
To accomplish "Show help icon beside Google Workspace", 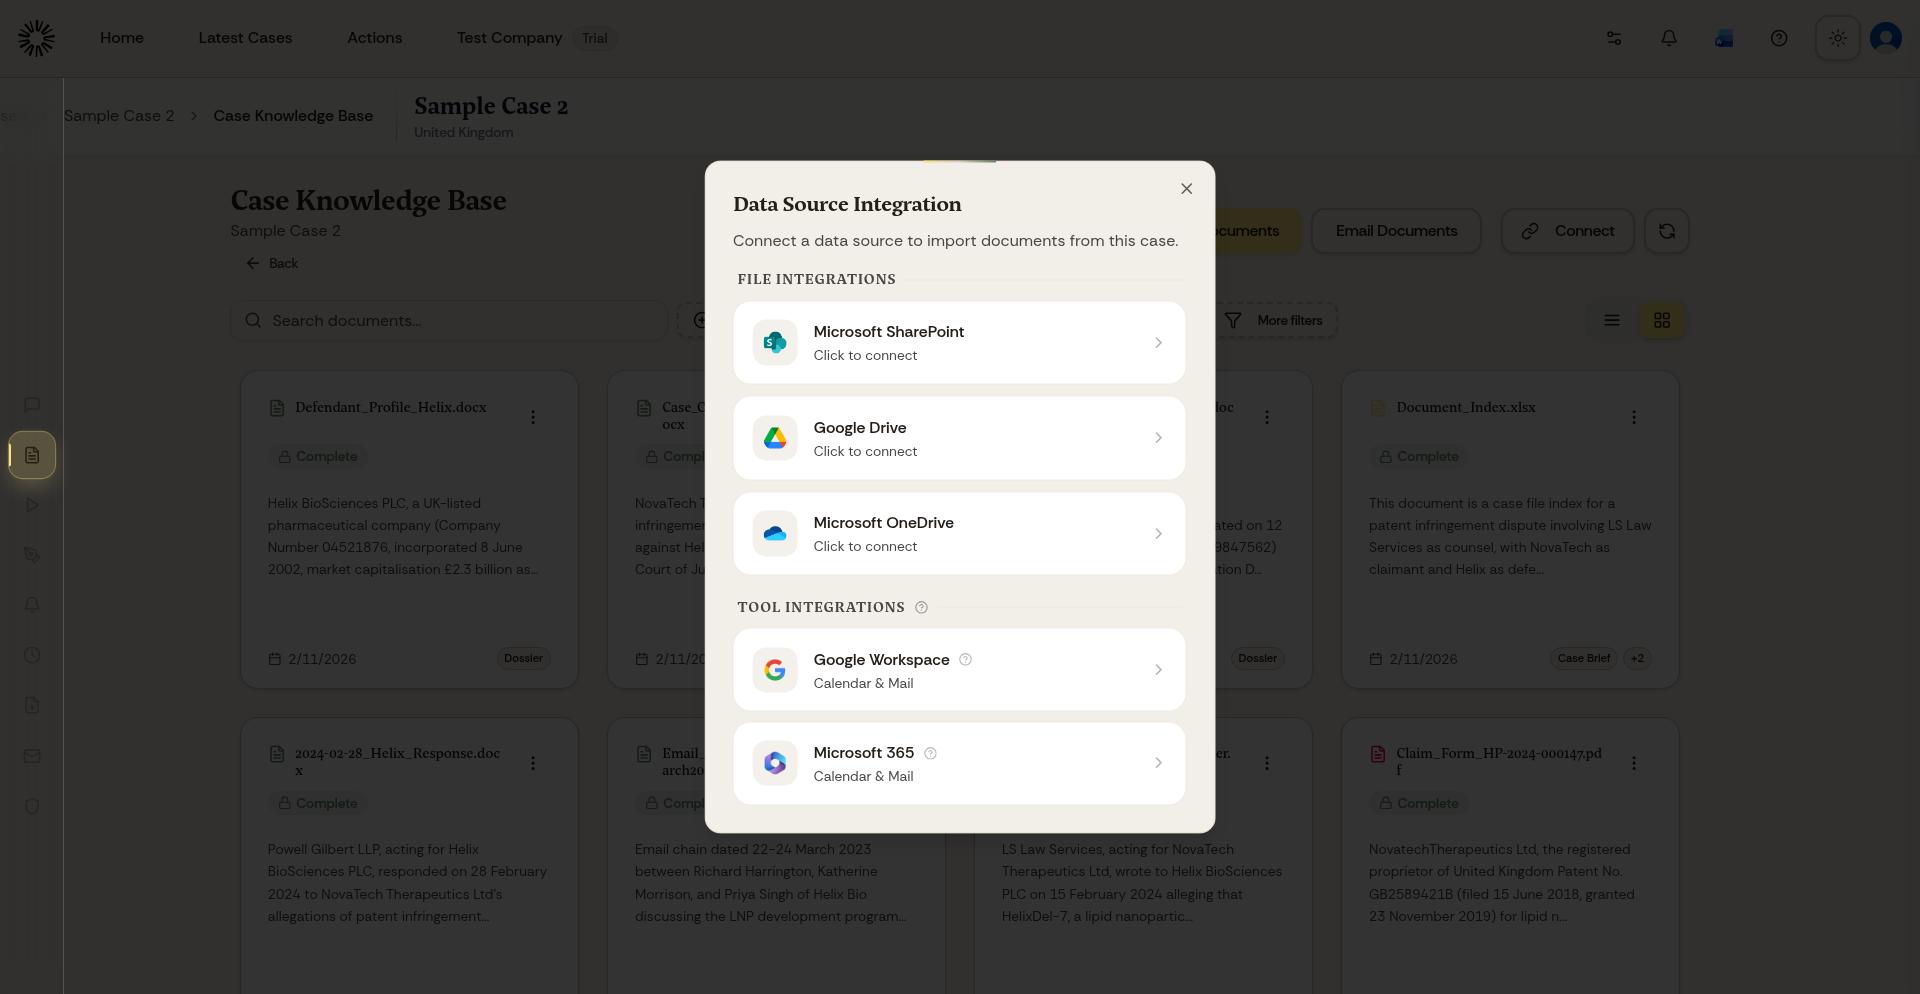I will tap(965, 659).
